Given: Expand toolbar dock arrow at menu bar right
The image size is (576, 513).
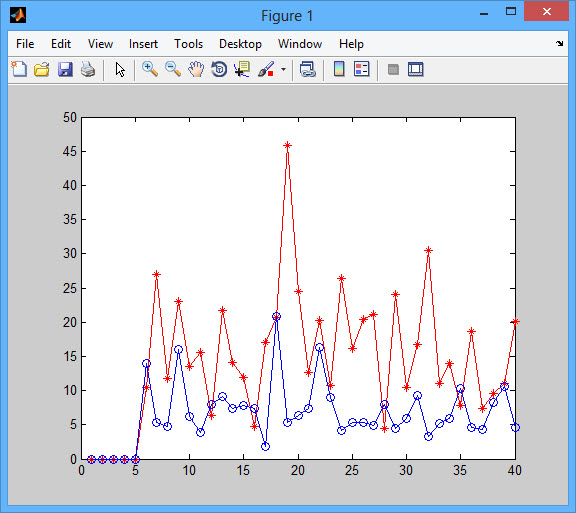Looking at the screenshot, I should (559, 44).
